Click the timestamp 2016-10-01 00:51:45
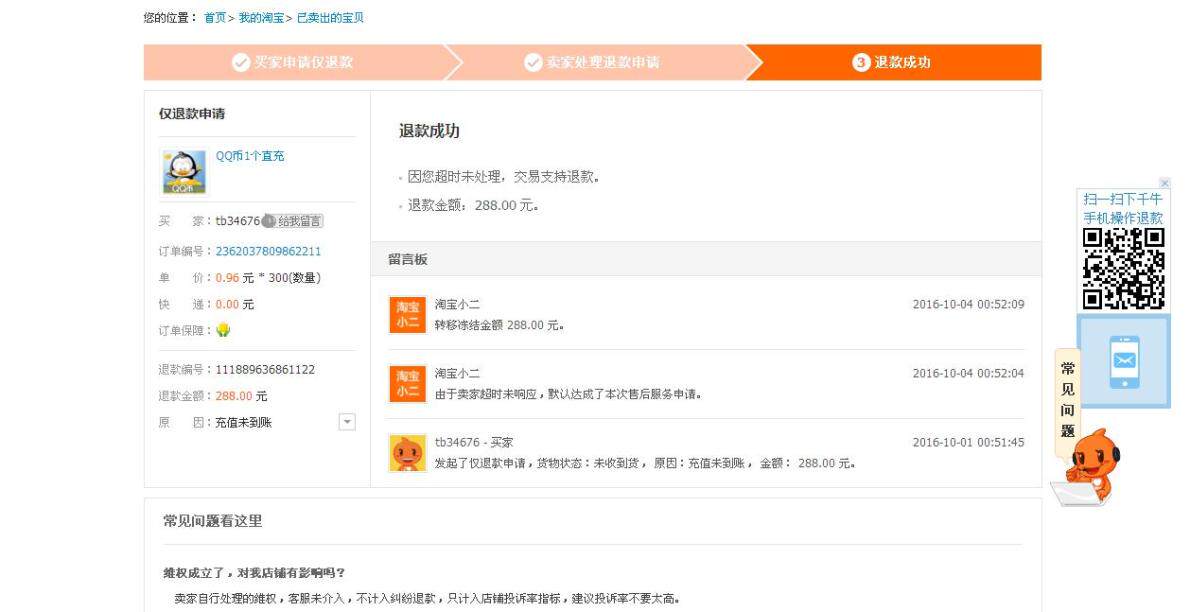1190x612 pixels. pyautogui.click(x=968, y=443)
